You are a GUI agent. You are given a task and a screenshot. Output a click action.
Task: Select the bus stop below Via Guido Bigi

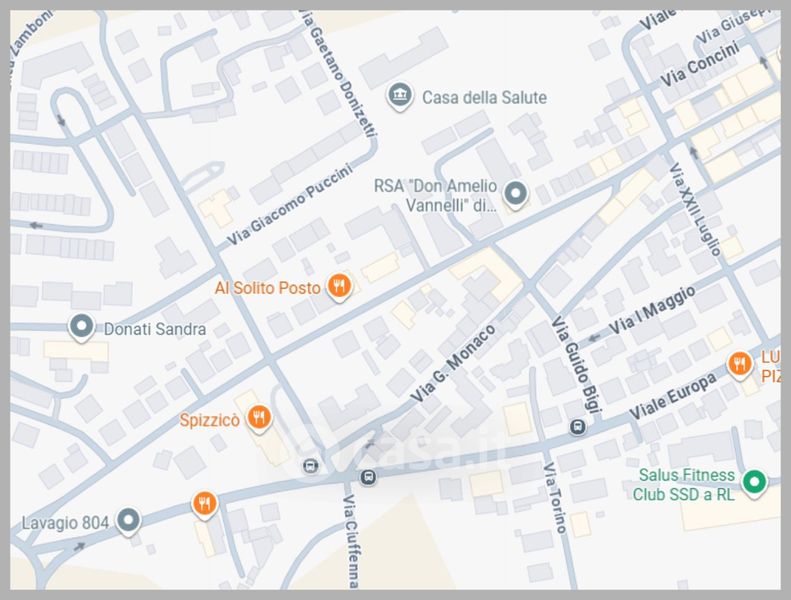[x=576, y=427]
